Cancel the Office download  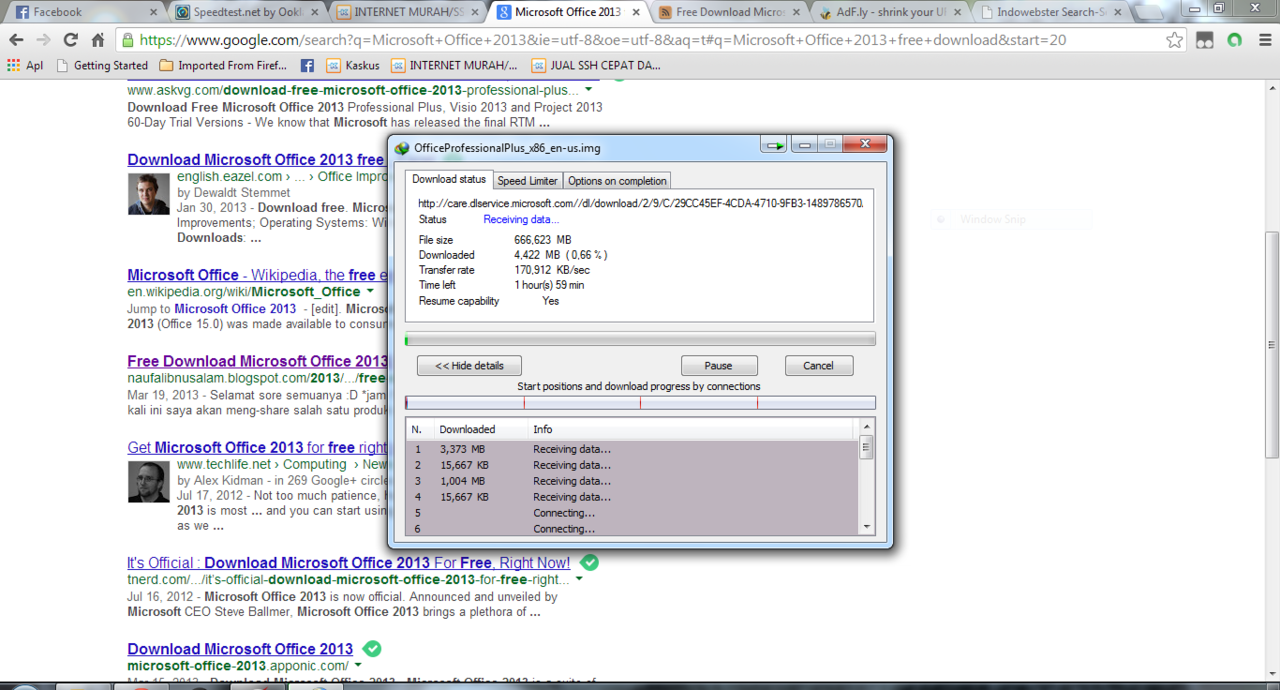click(818, 366)
